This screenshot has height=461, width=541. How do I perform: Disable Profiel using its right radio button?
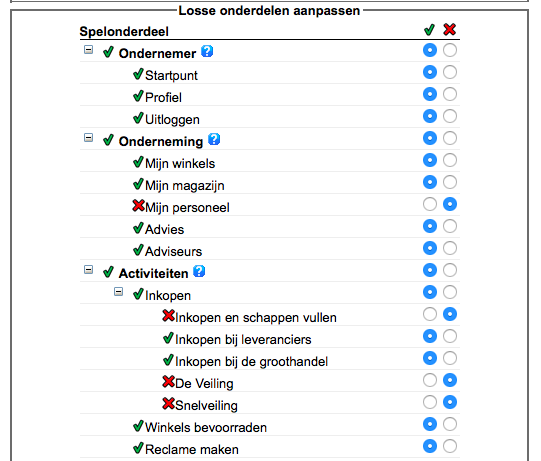[450, 94]
